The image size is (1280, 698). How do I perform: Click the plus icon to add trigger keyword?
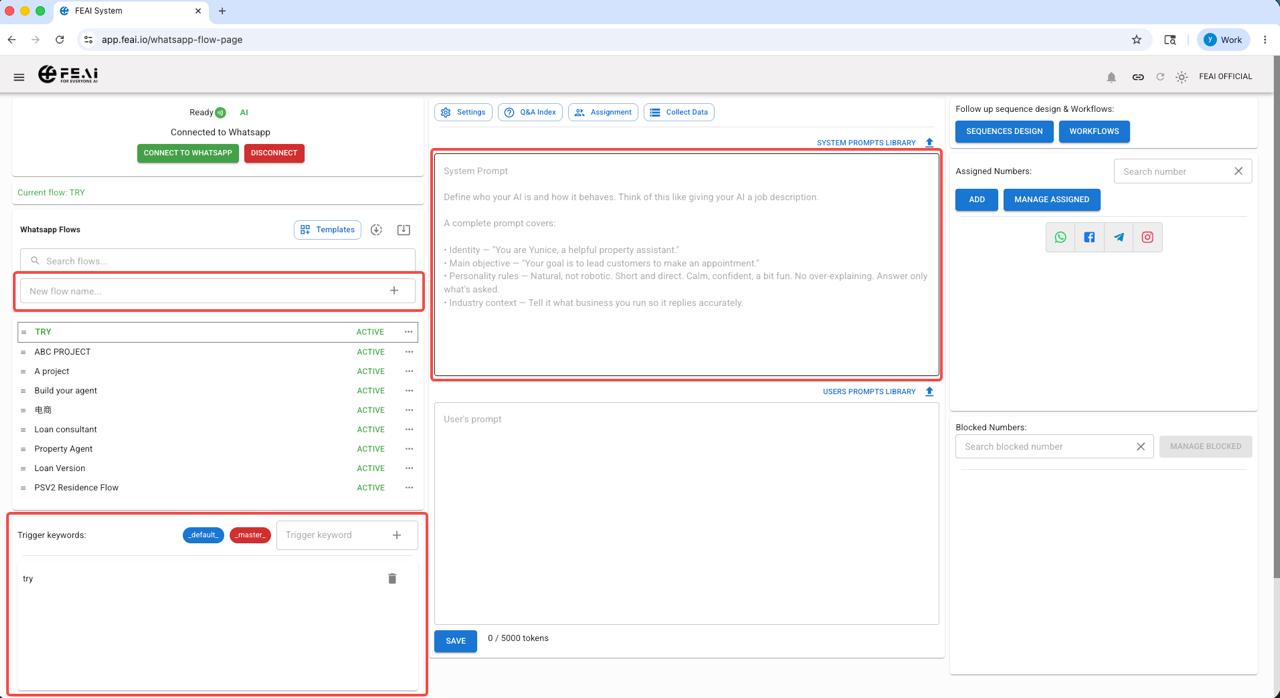click(397, 535)
